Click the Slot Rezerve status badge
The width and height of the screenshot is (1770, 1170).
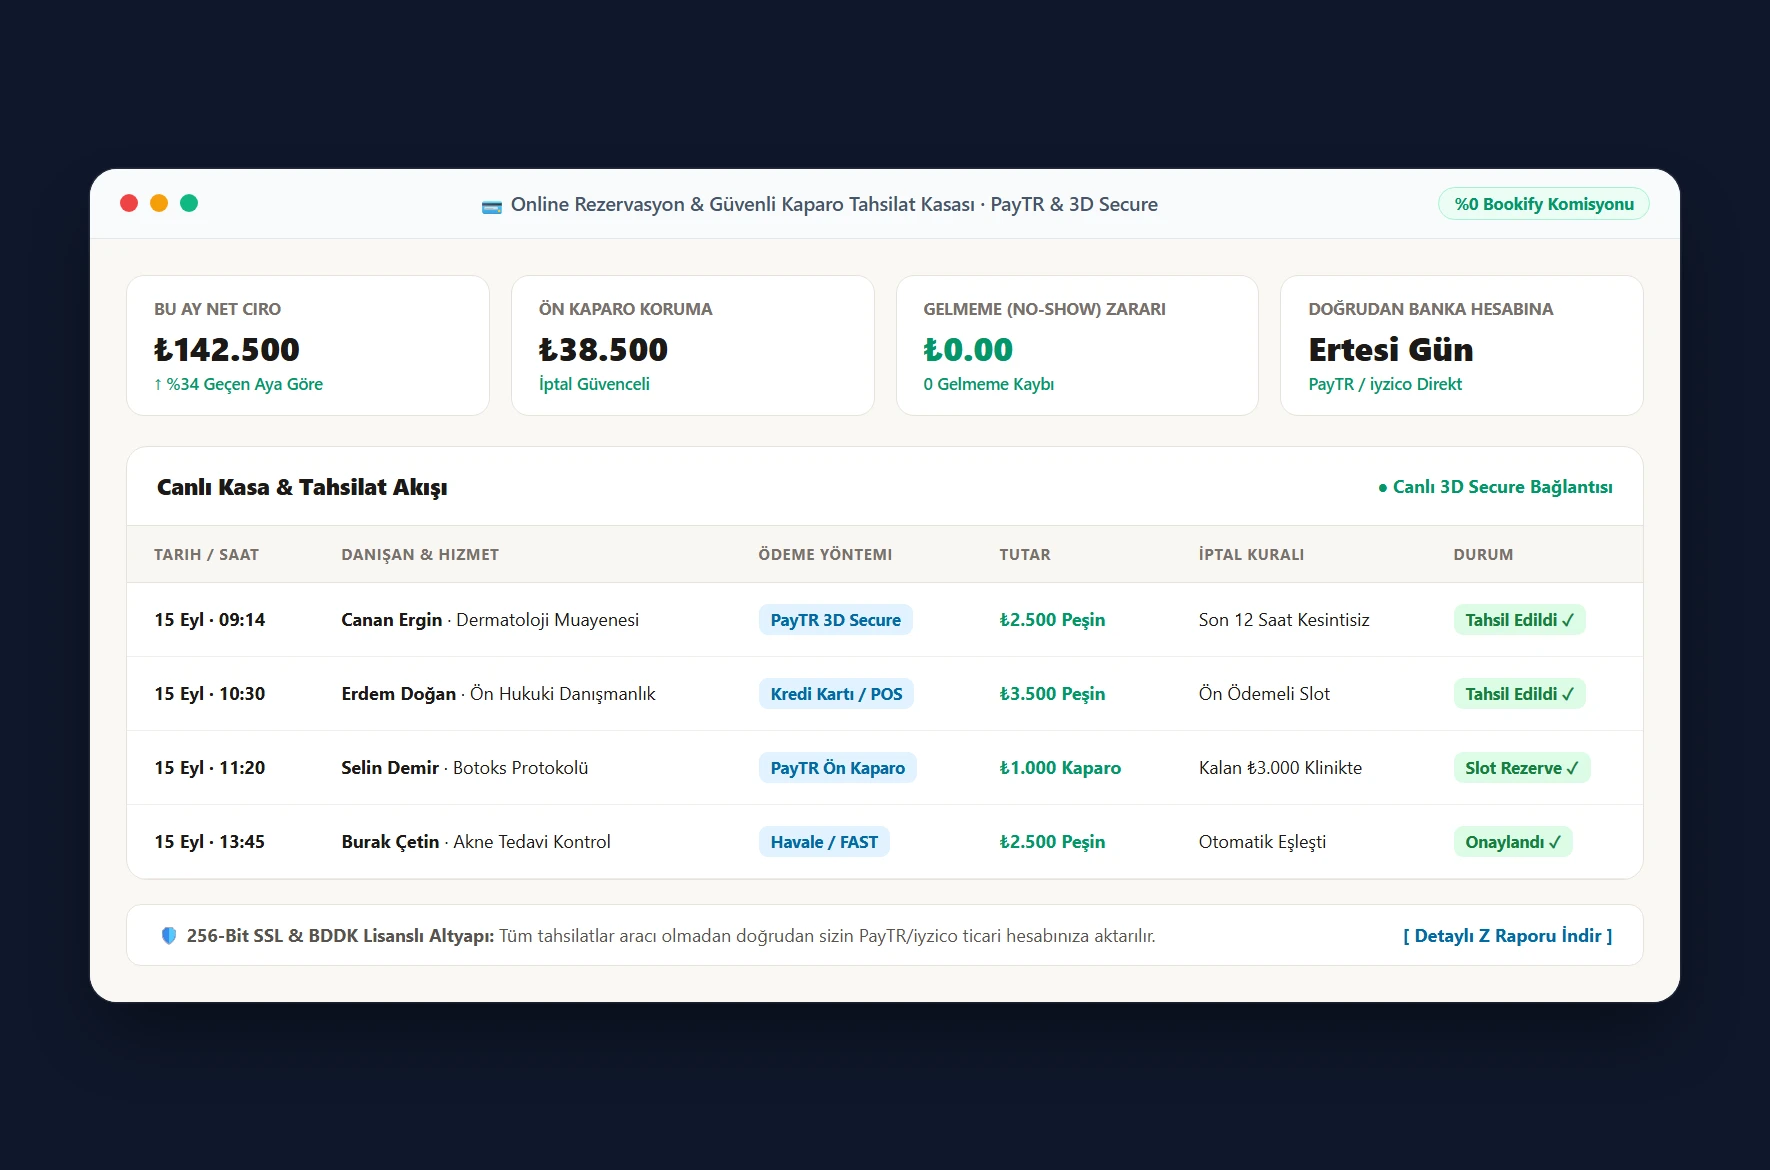(x=1521, y=768)
